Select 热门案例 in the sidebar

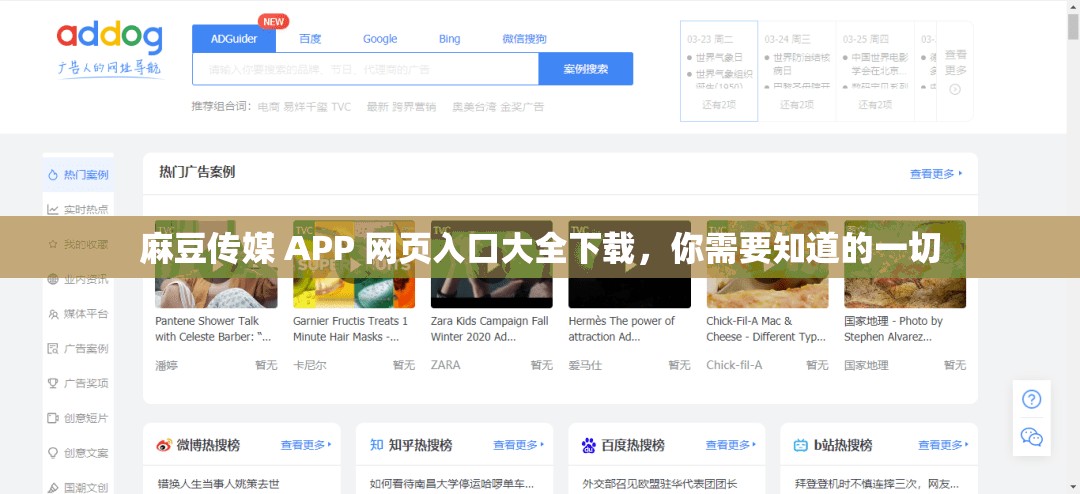[79, 175]
